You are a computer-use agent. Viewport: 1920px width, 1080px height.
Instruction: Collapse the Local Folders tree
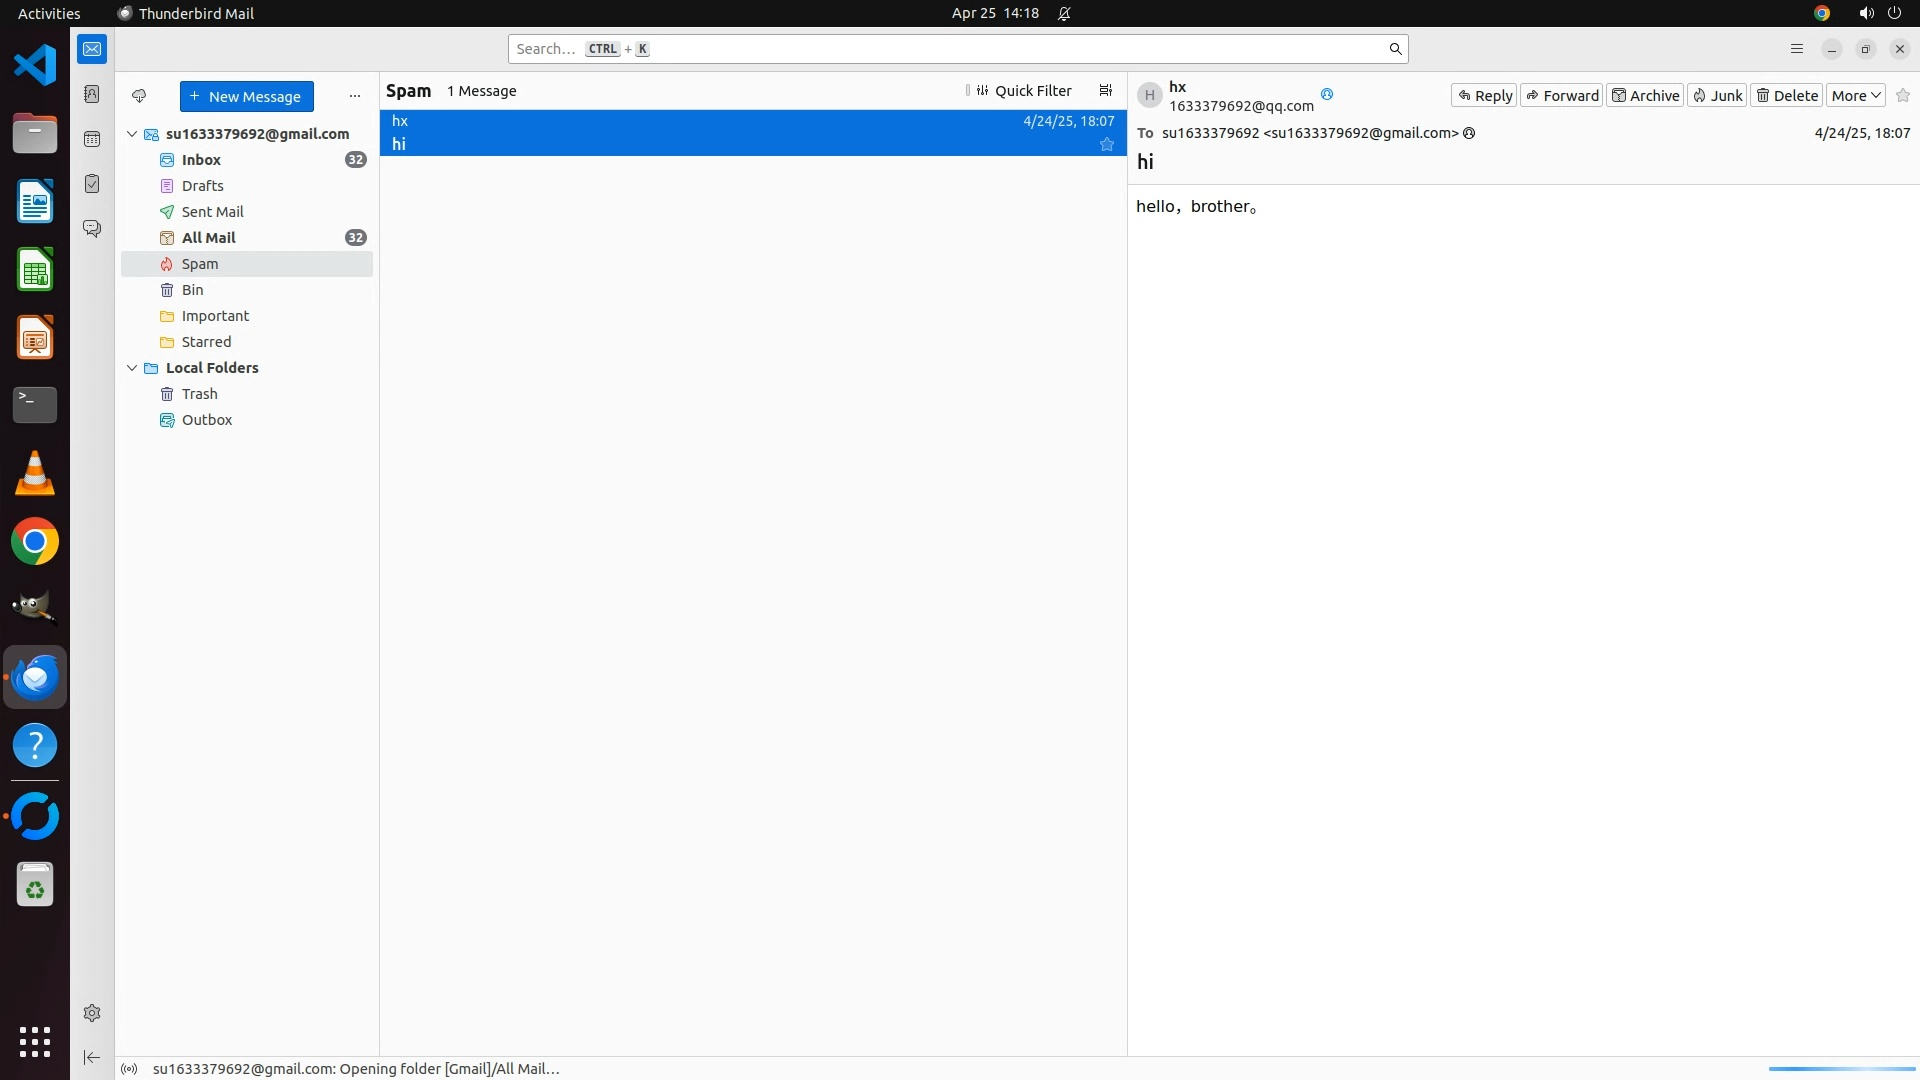(132, 368)
